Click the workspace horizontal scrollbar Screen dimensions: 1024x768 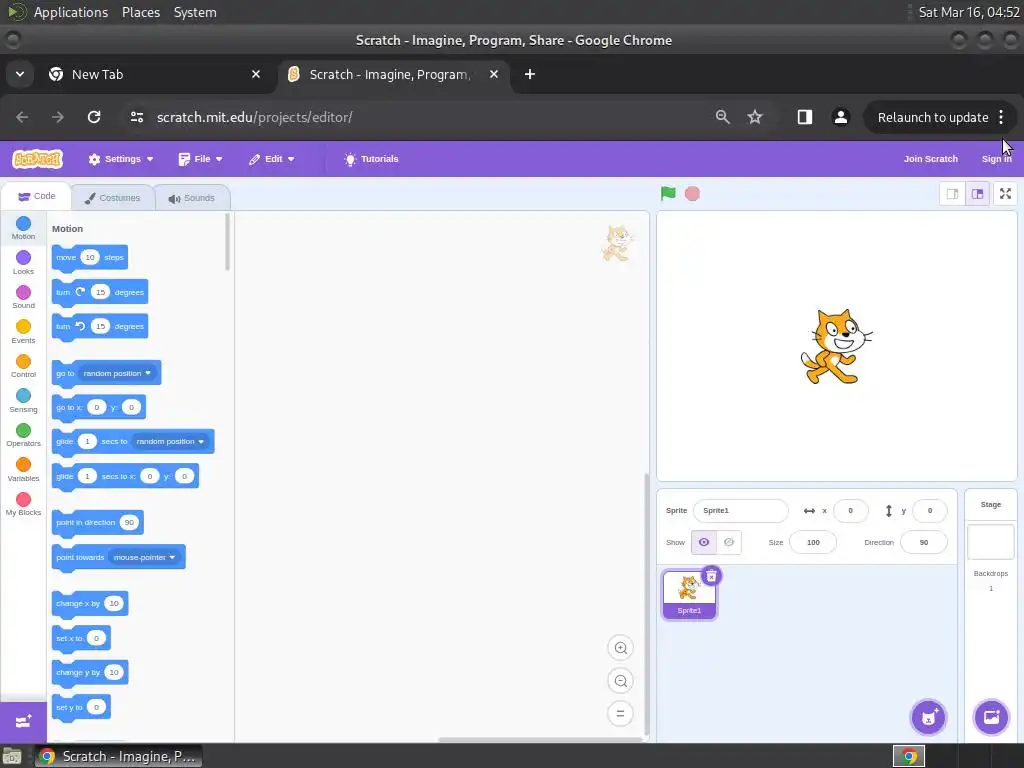(x=539, y=740)
